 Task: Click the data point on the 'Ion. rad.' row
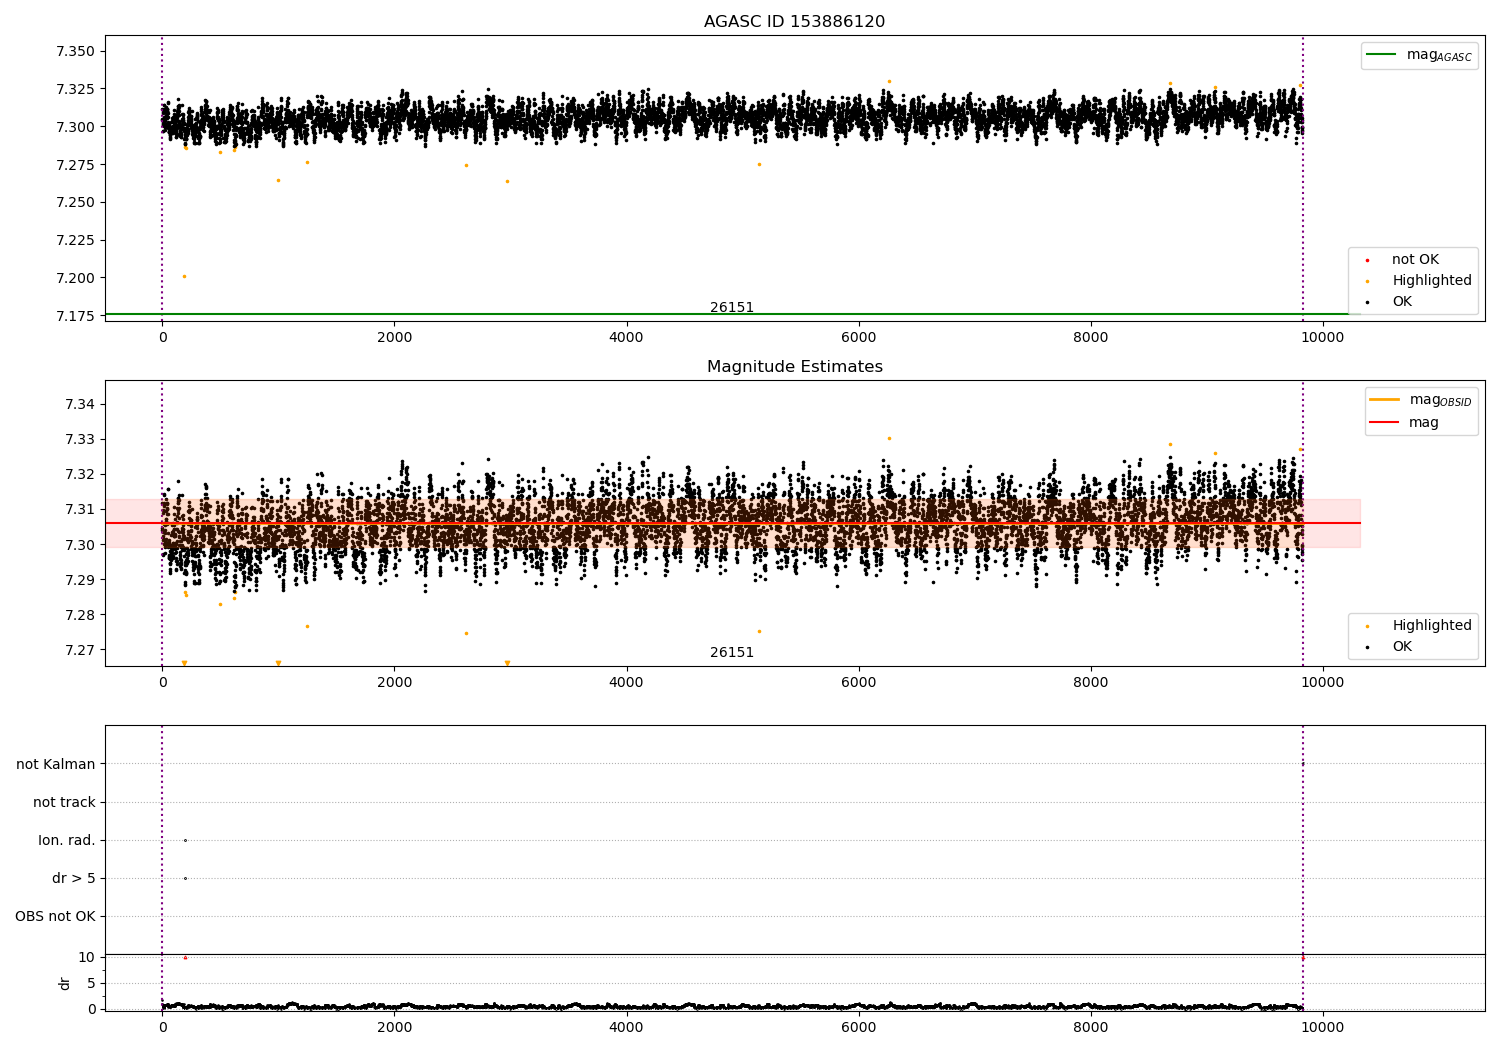[185, 841]
